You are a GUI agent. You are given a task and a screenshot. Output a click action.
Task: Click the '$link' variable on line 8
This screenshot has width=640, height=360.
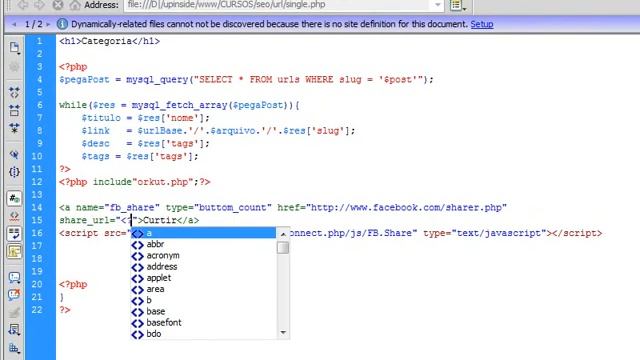(95, 131)
